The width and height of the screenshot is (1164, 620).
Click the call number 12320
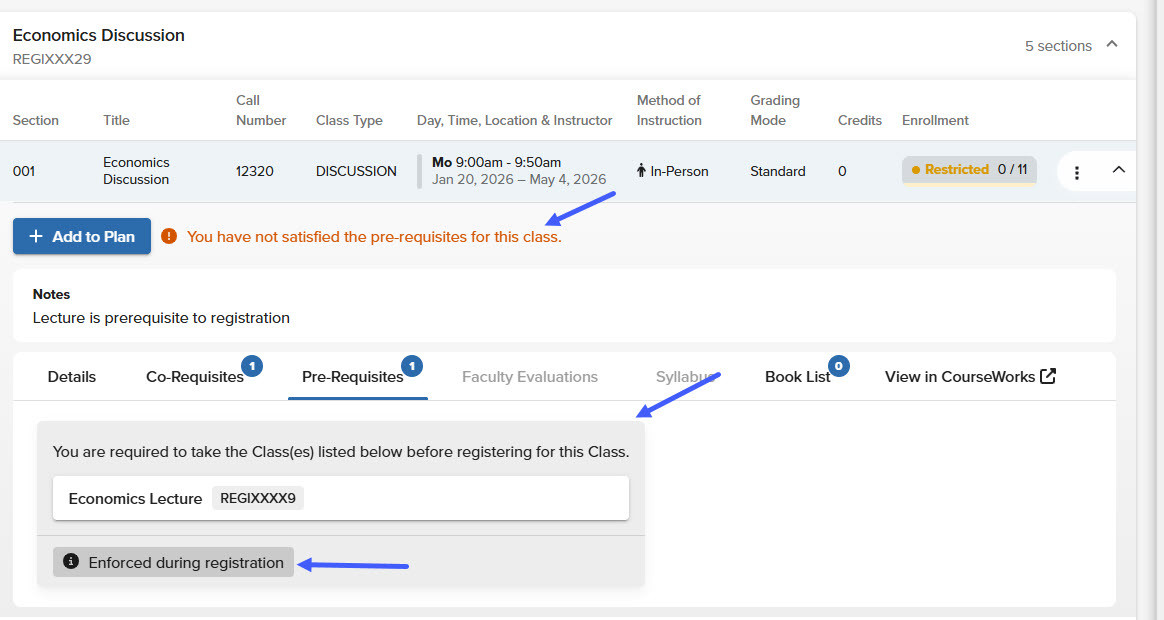pyautogui.click(x=254, y=171)
